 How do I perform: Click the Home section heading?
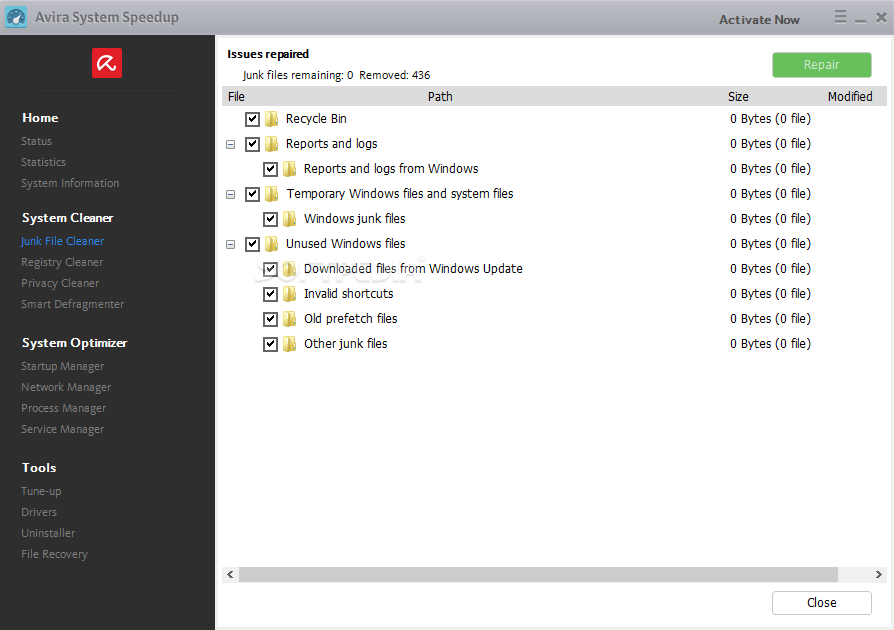[x=40, y=118]
